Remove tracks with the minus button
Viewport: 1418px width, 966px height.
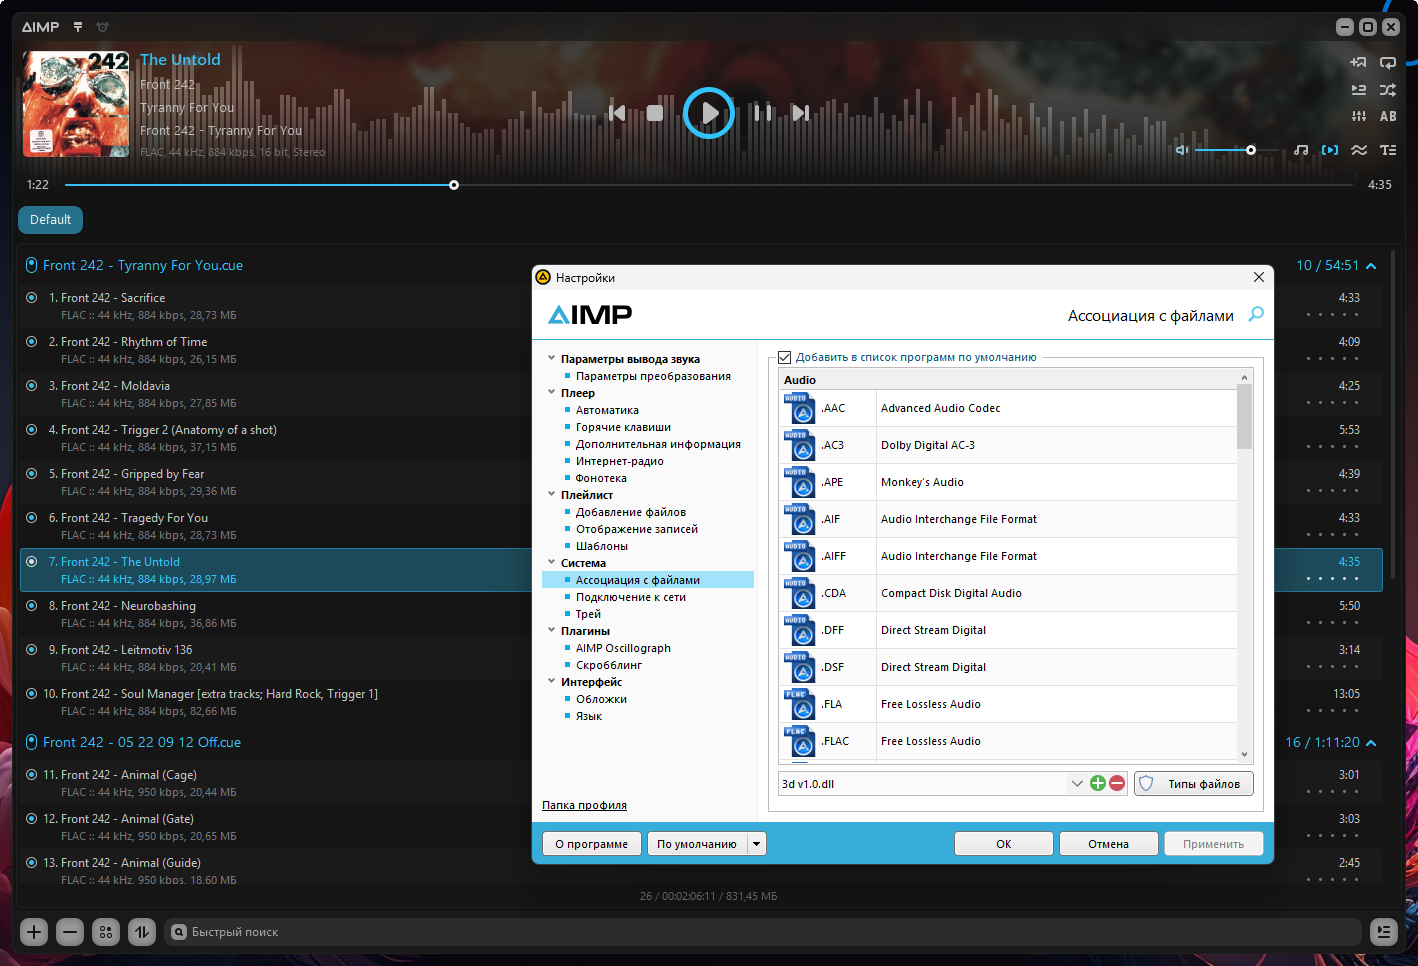(70, 932)
